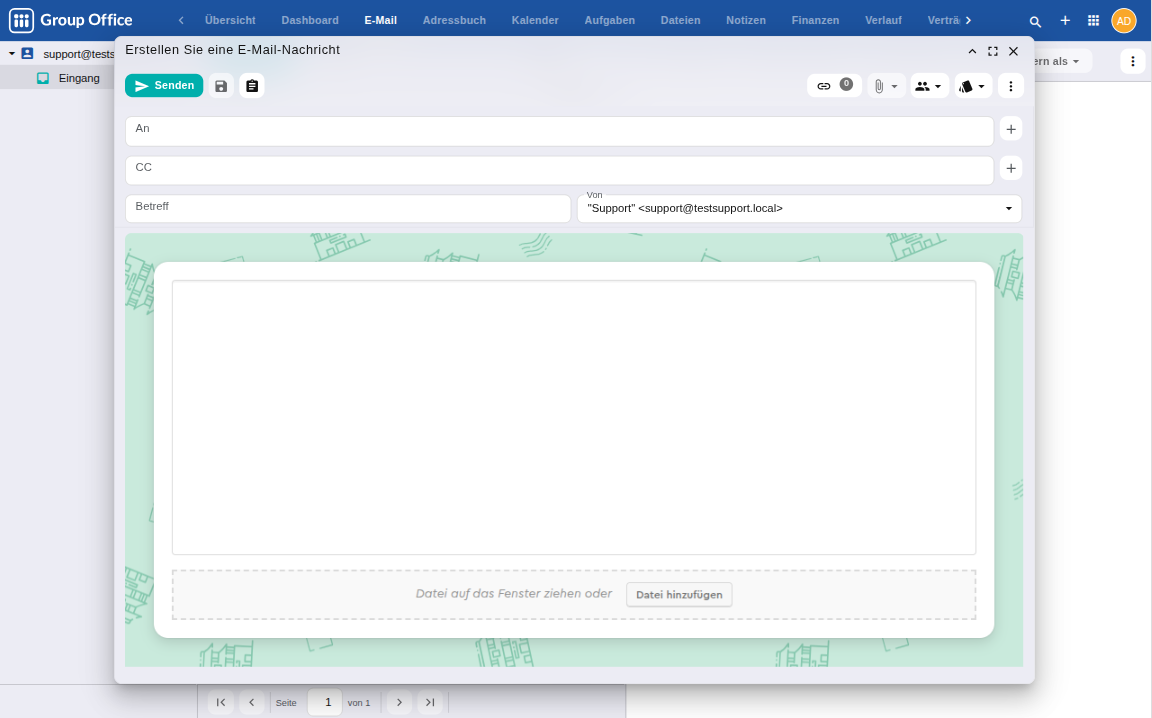Open the Finanzen tab
This screenshot has height=718, width=1152.
(x=816, y=21)
